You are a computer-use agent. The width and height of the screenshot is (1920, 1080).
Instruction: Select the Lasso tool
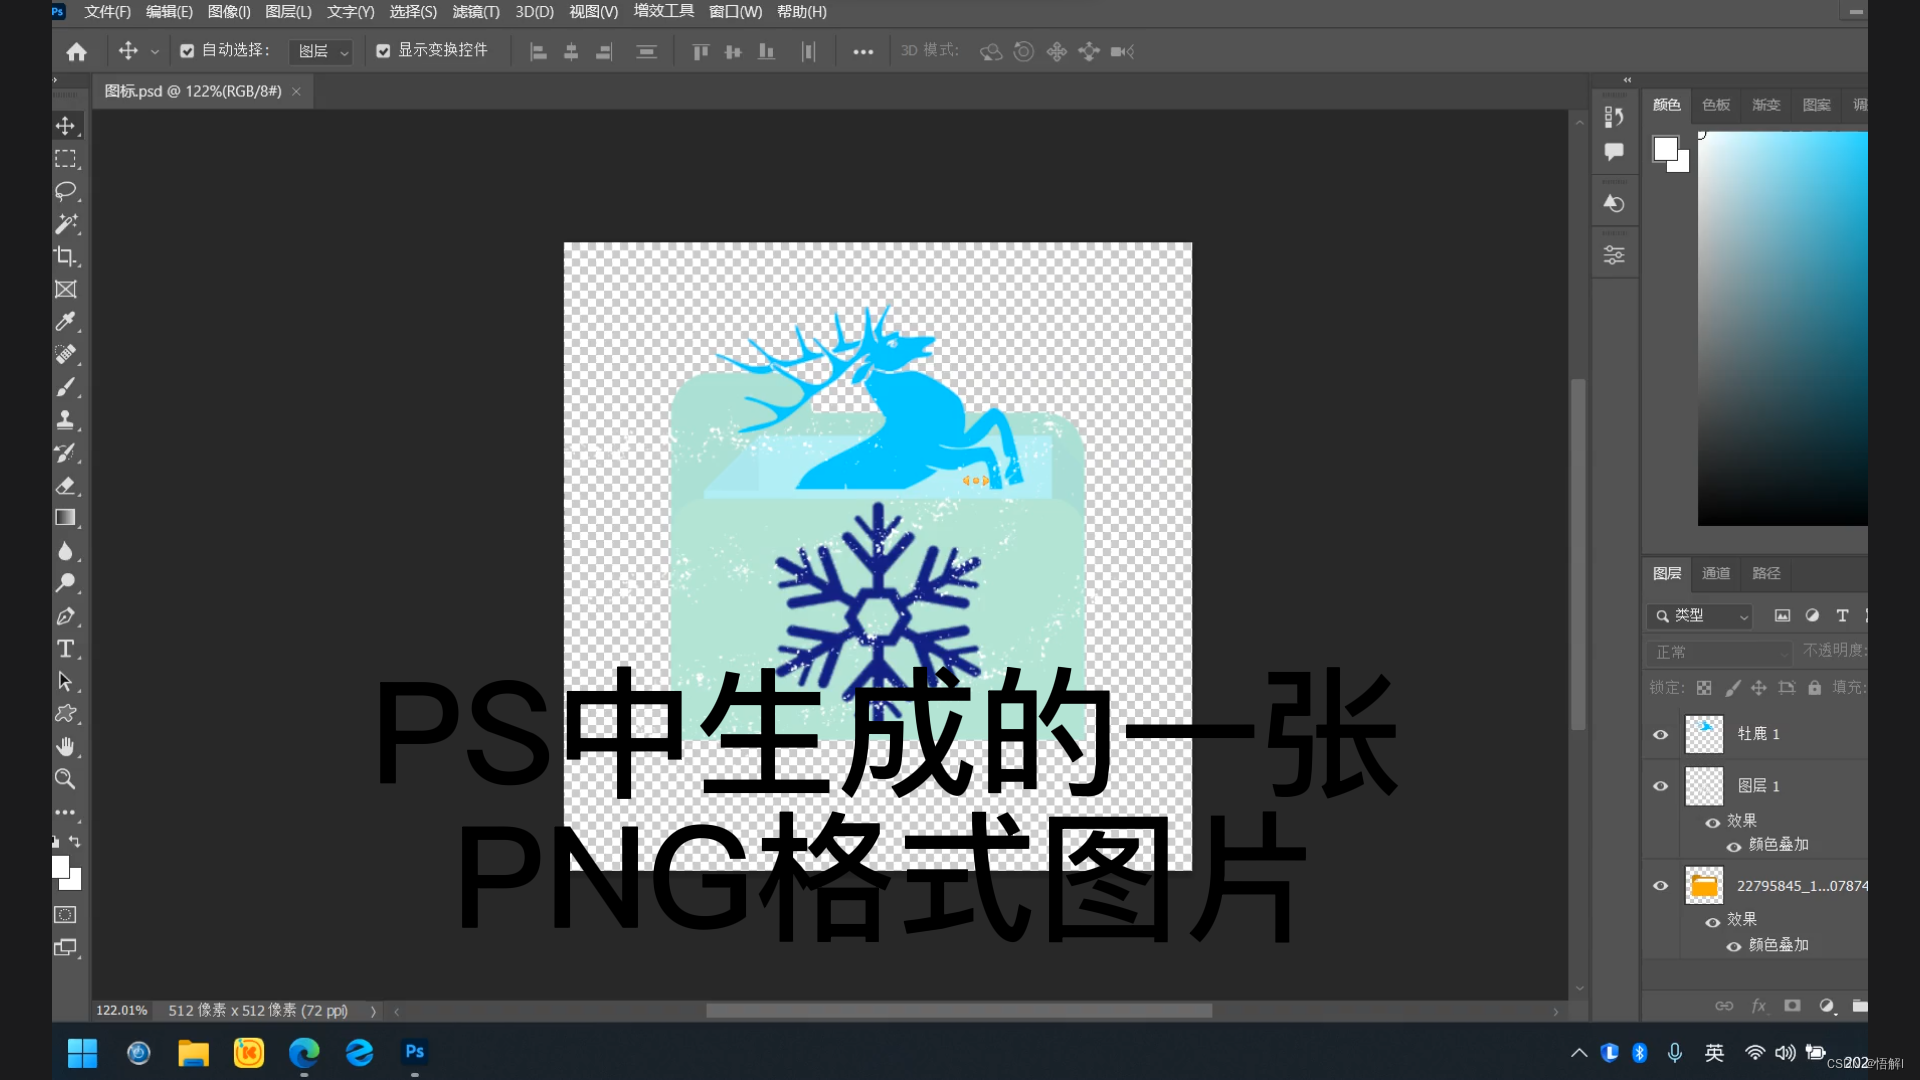(66, 191)
